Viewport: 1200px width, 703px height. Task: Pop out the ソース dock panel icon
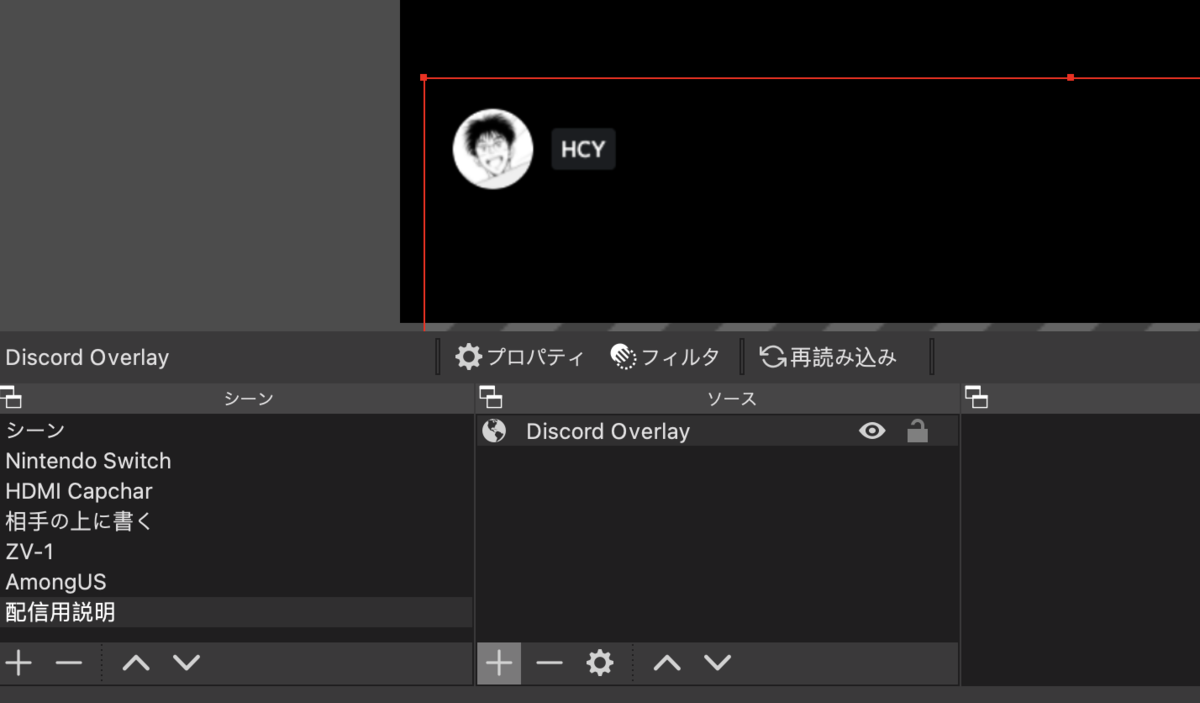491,398
